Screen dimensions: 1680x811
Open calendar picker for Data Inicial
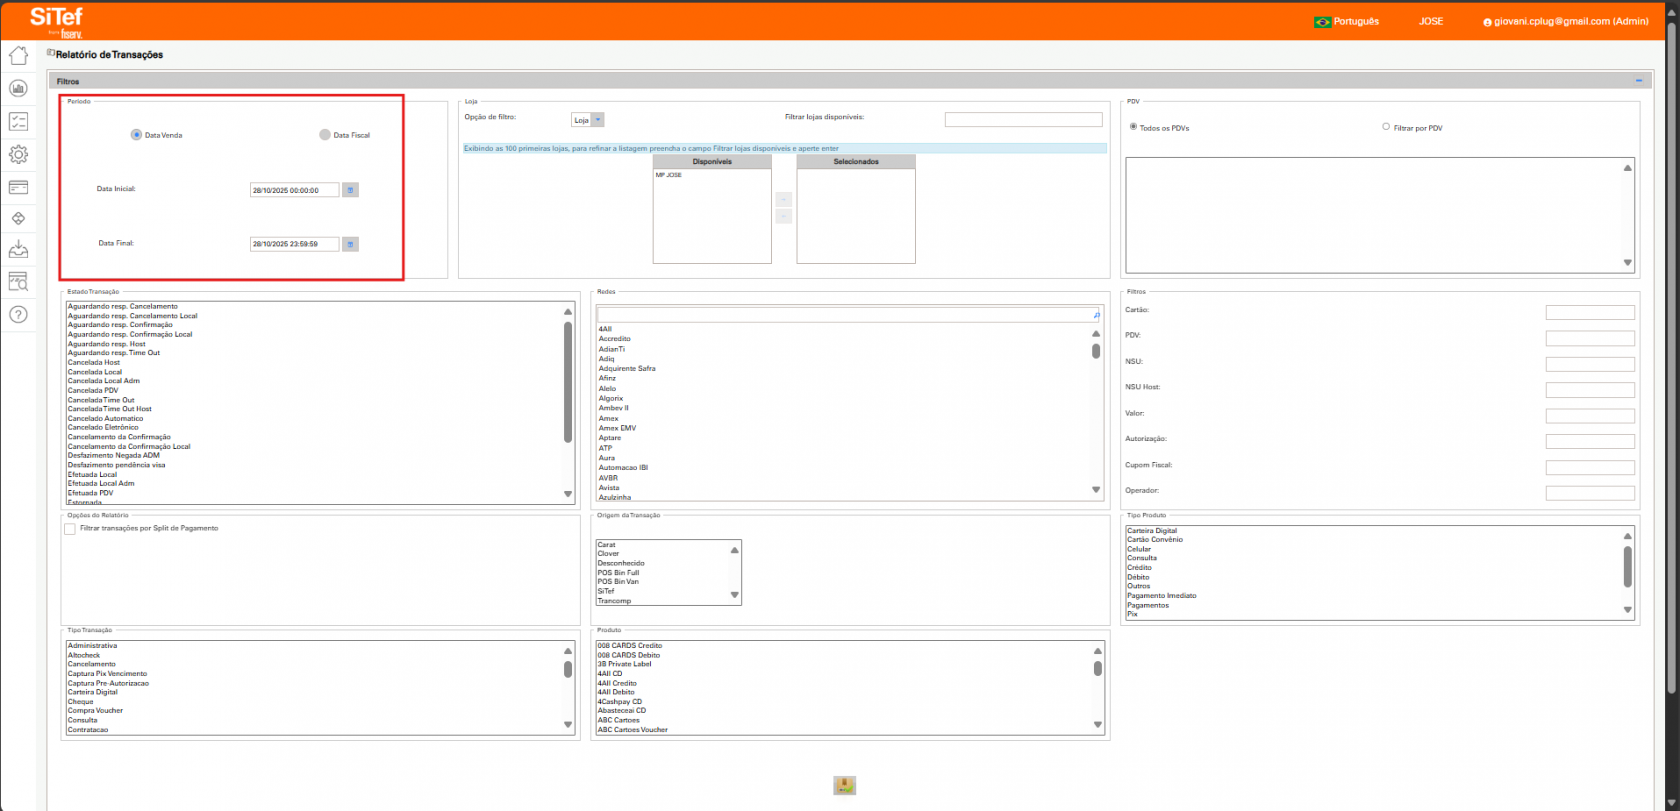point(350,190)
